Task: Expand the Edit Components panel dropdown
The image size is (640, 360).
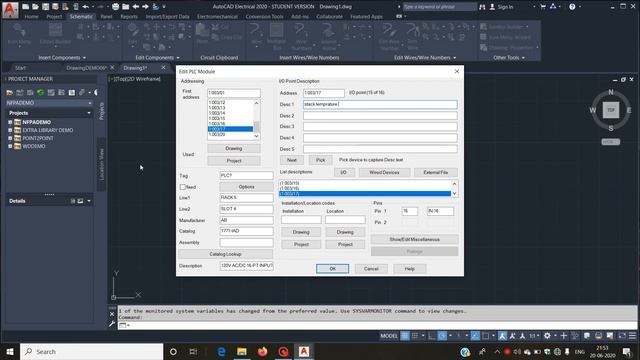Action: [157, 58]
